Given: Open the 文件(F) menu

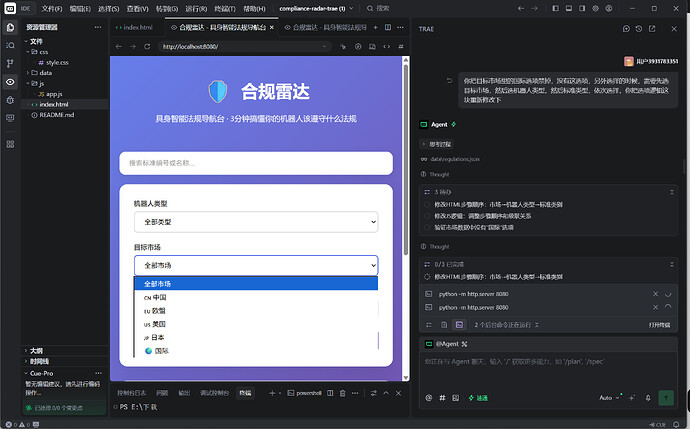Looking at the screenshot, I should pyautogui.click(x=52, y=8).
